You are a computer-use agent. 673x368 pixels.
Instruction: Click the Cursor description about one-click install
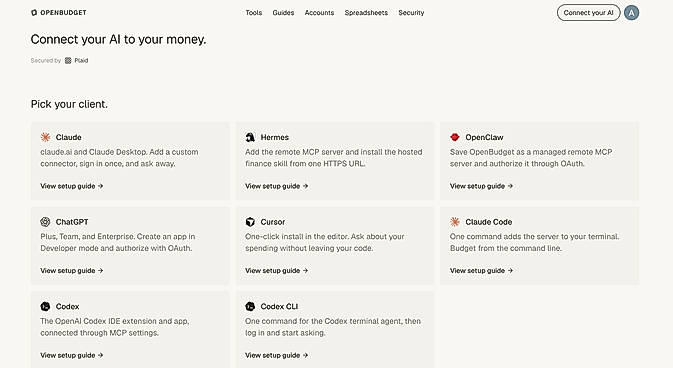pos(324,243)
